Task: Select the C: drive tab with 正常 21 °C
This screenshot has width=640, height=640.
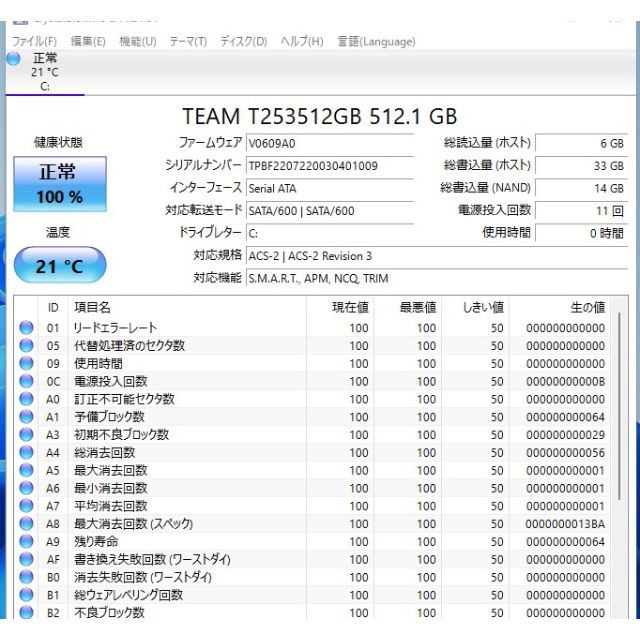Action: tap(44, 72)
